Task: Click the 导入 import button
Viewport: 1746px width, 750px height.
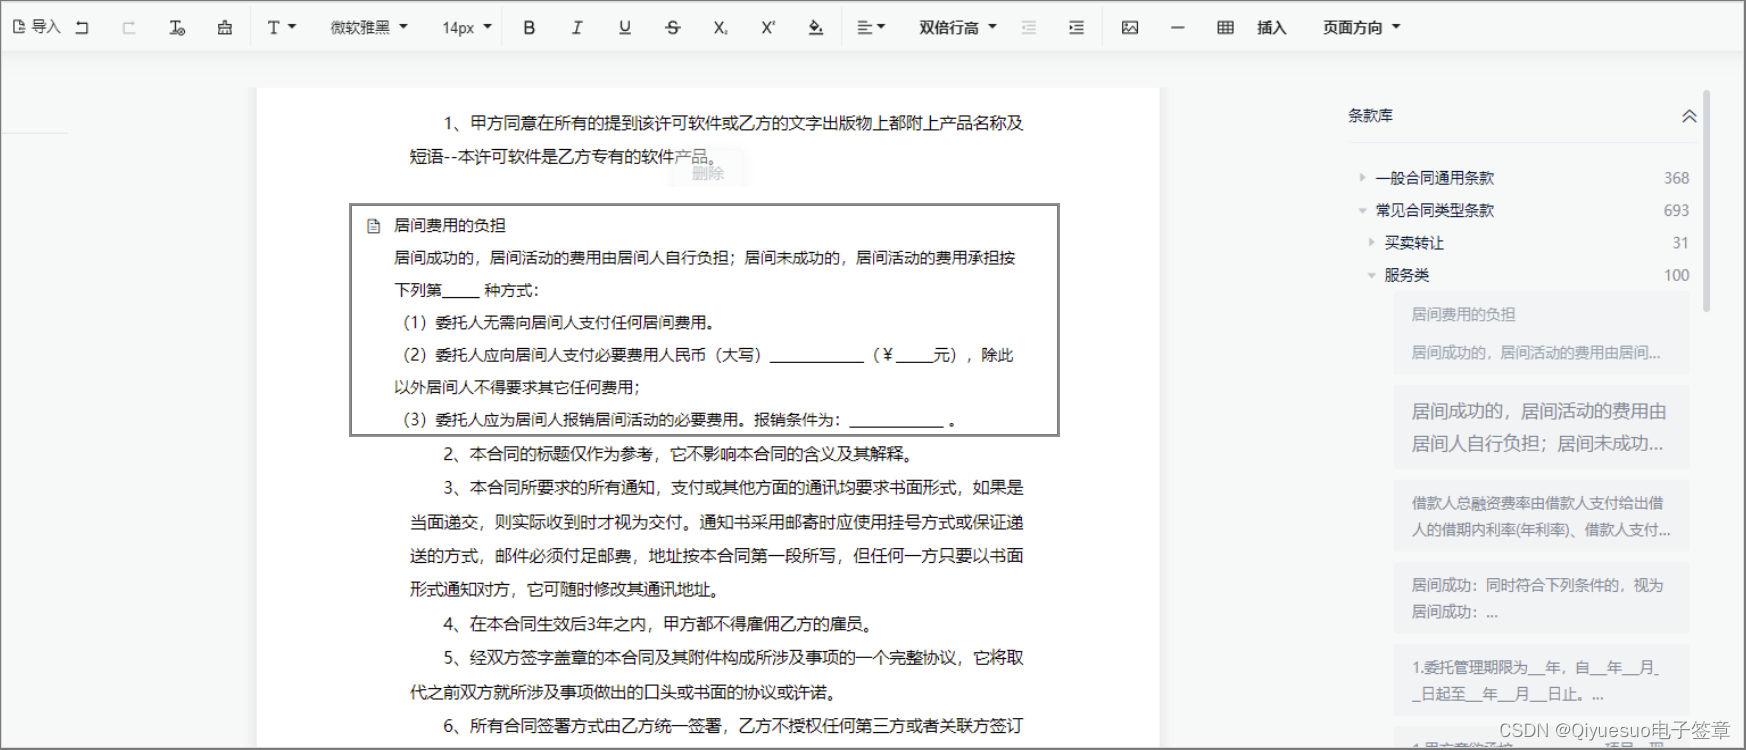Action: (36, 27)
